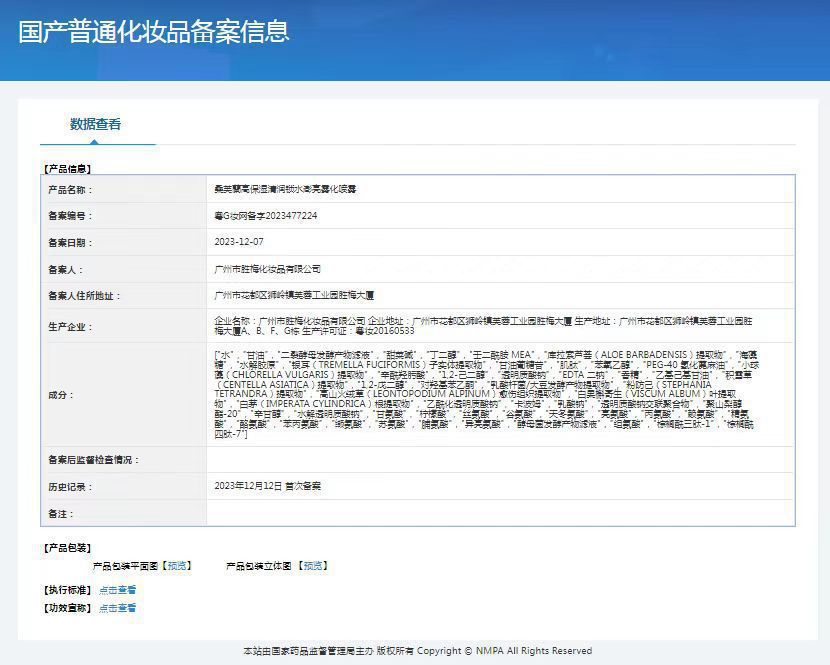Screen dimensions: 830x665
Task: Click the 【产品信息】 section heading
Action: tap(67, 169)
